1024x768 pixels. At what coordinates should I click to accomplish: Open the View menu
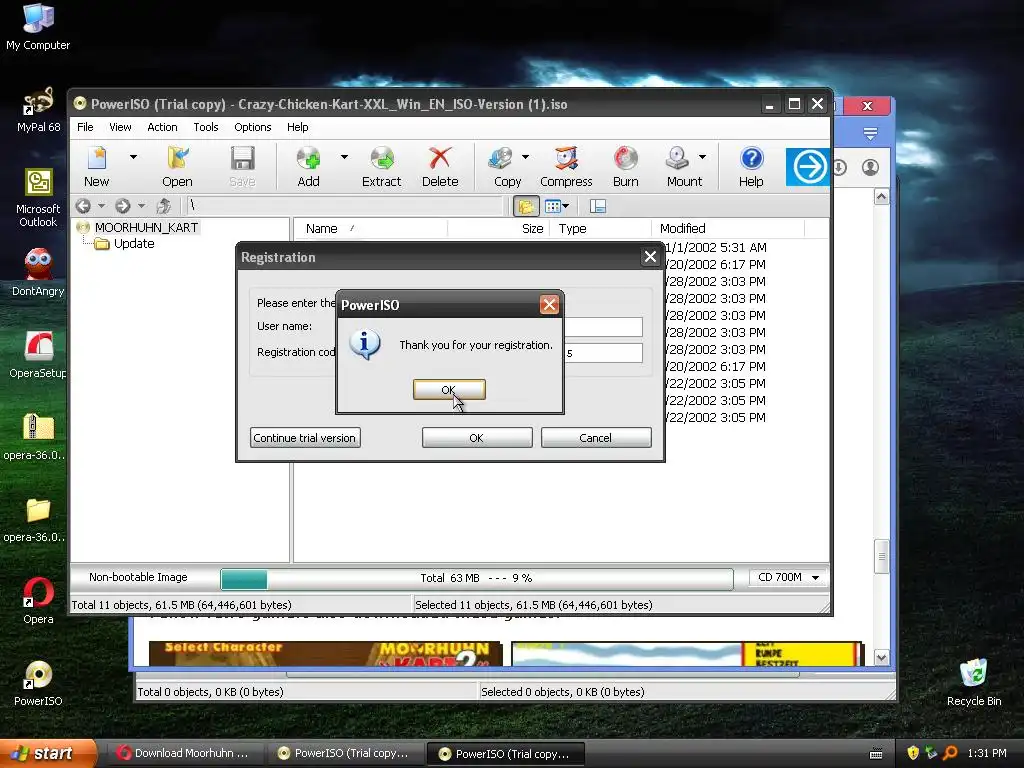tap(120, 127)
